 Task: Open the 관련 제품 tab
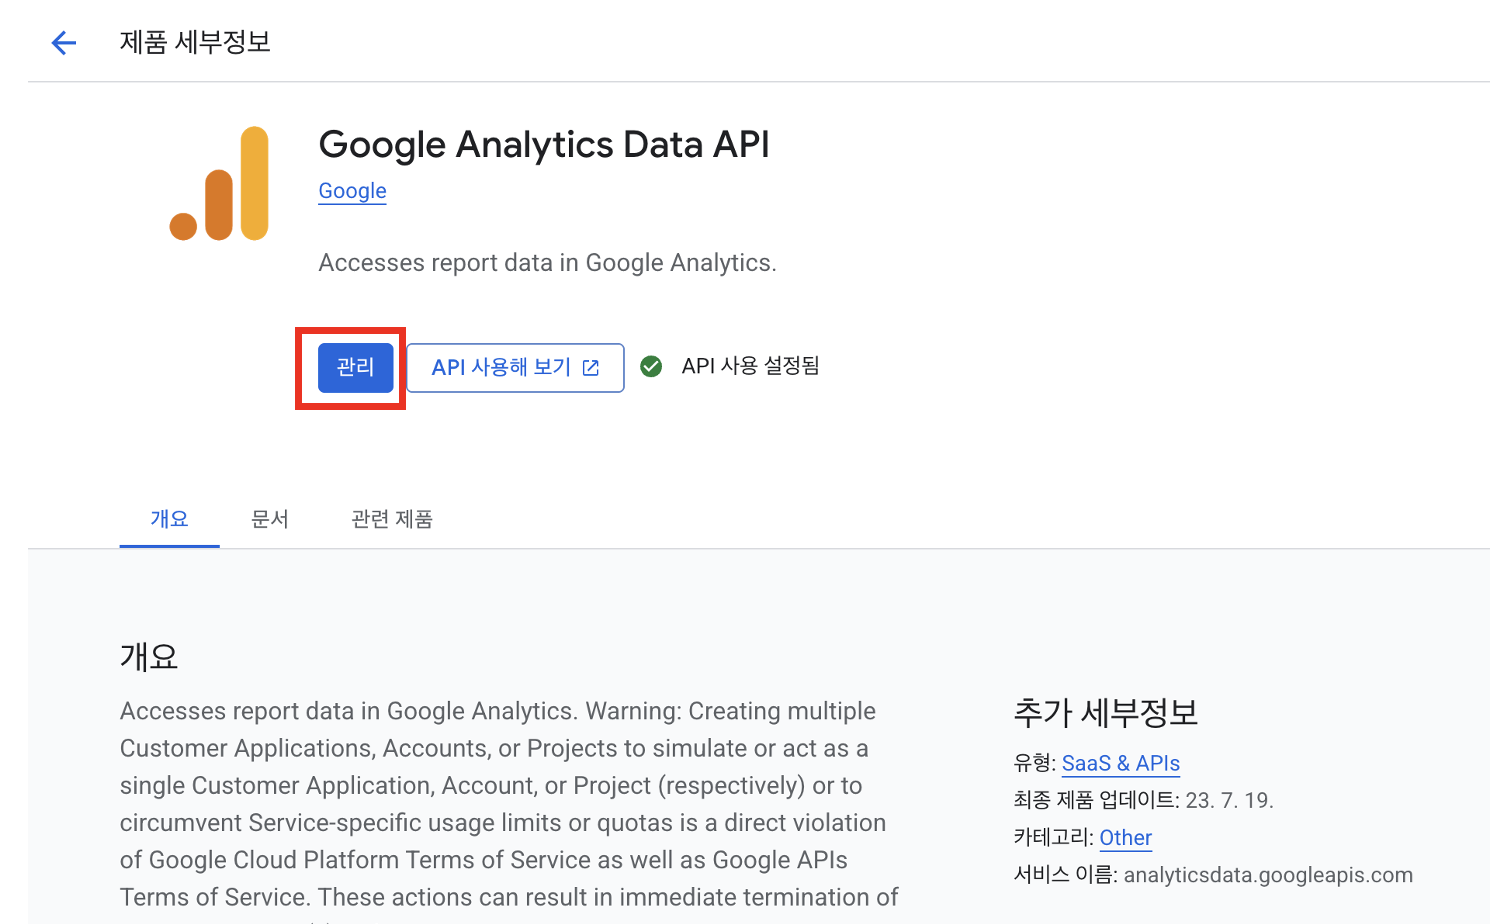[392, 519]
